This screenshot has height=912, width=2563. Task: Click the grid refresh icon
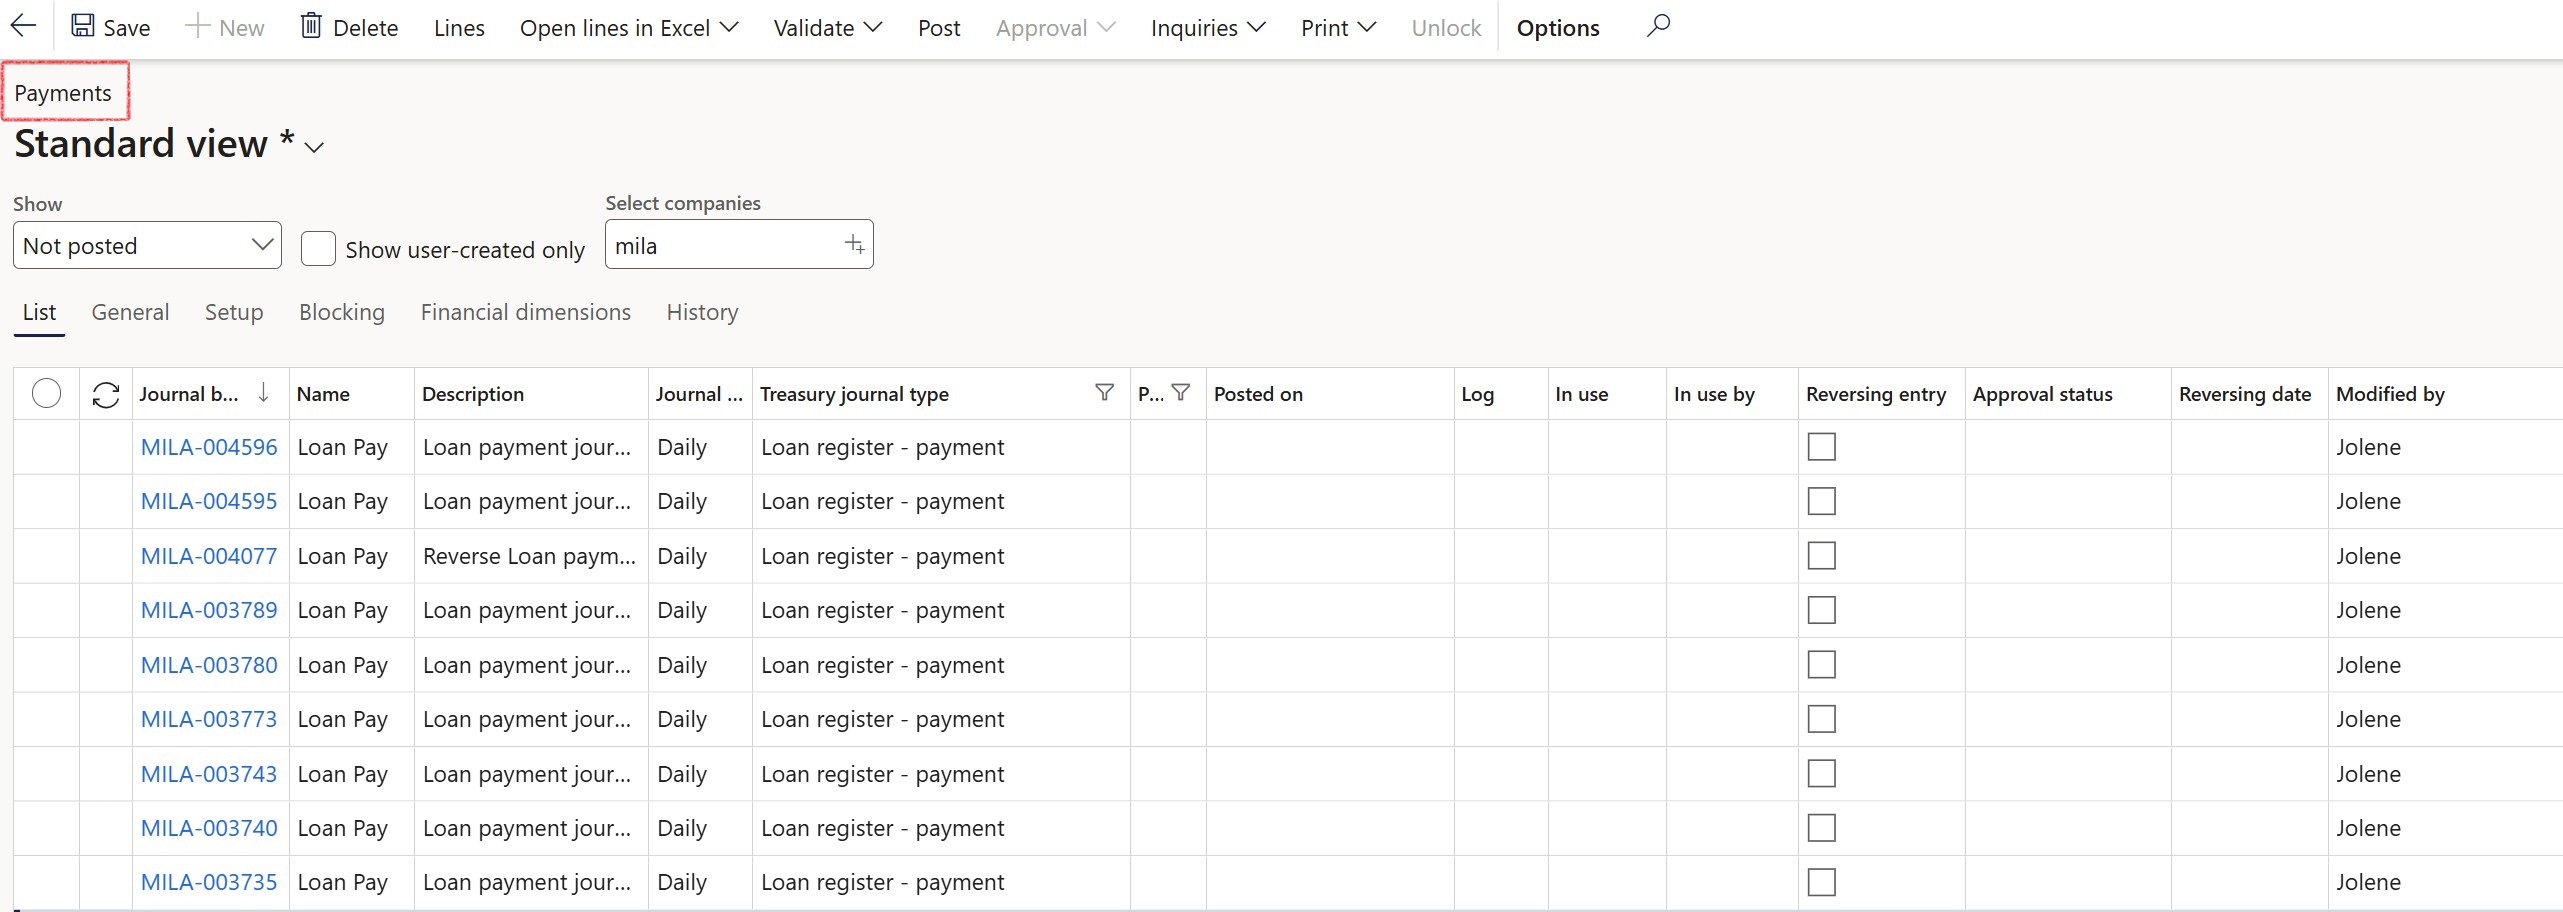coord(106,395)
